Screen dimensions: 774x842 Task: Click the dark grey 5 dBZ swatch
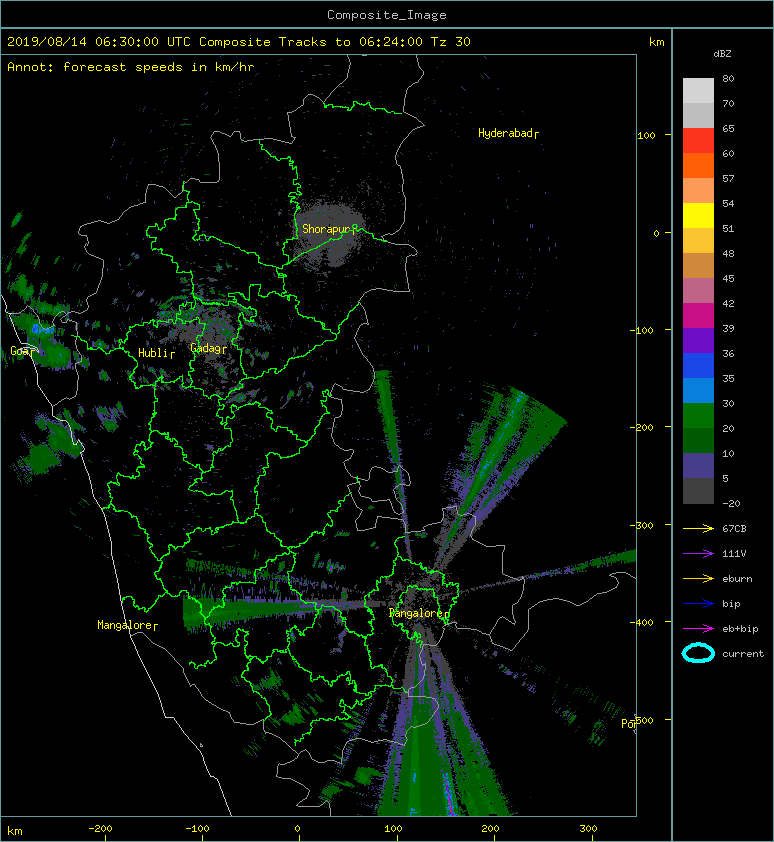coord(698,491)
